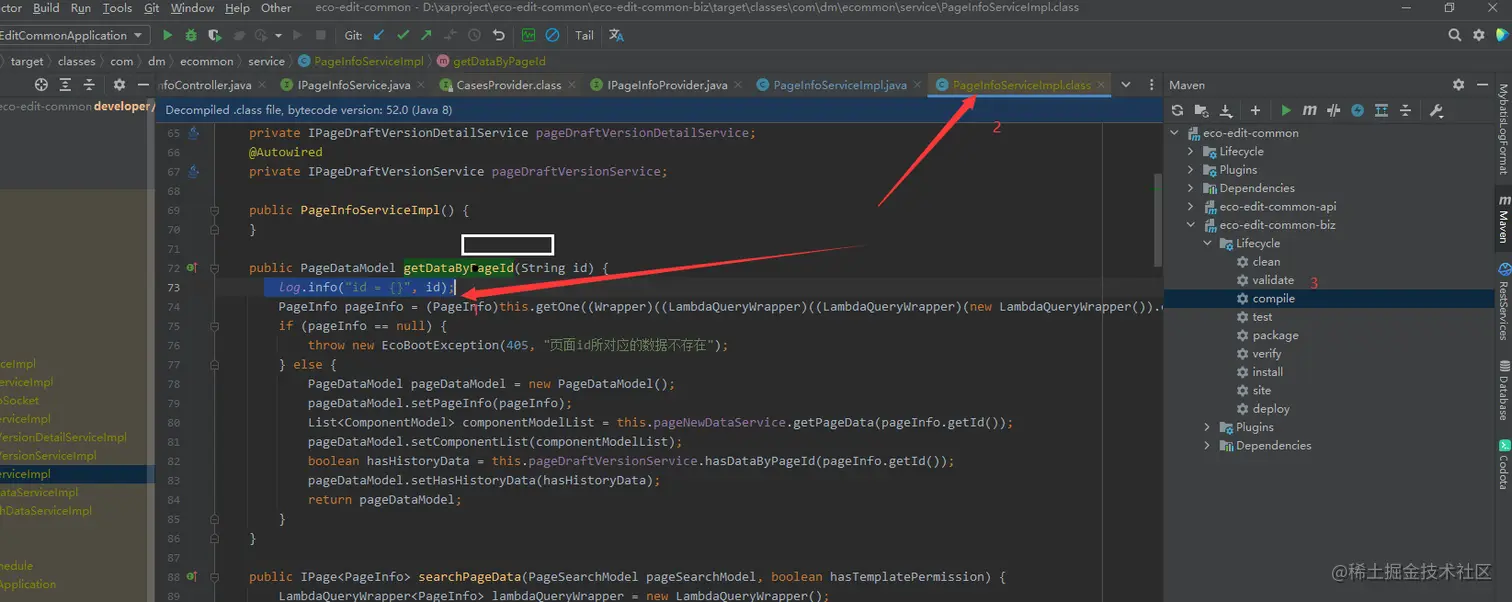Start debugging with the bug icon
Image resolution: width=1512 pixels, height=602 pixels.
tap(191, 35)
